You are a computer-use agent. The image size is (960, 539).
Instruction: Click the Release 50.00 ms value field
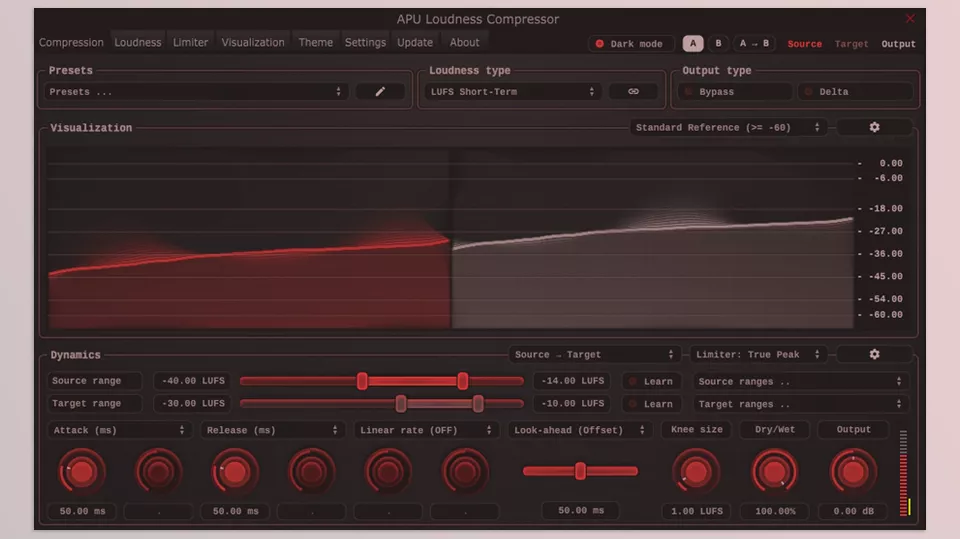click(236, 511)
